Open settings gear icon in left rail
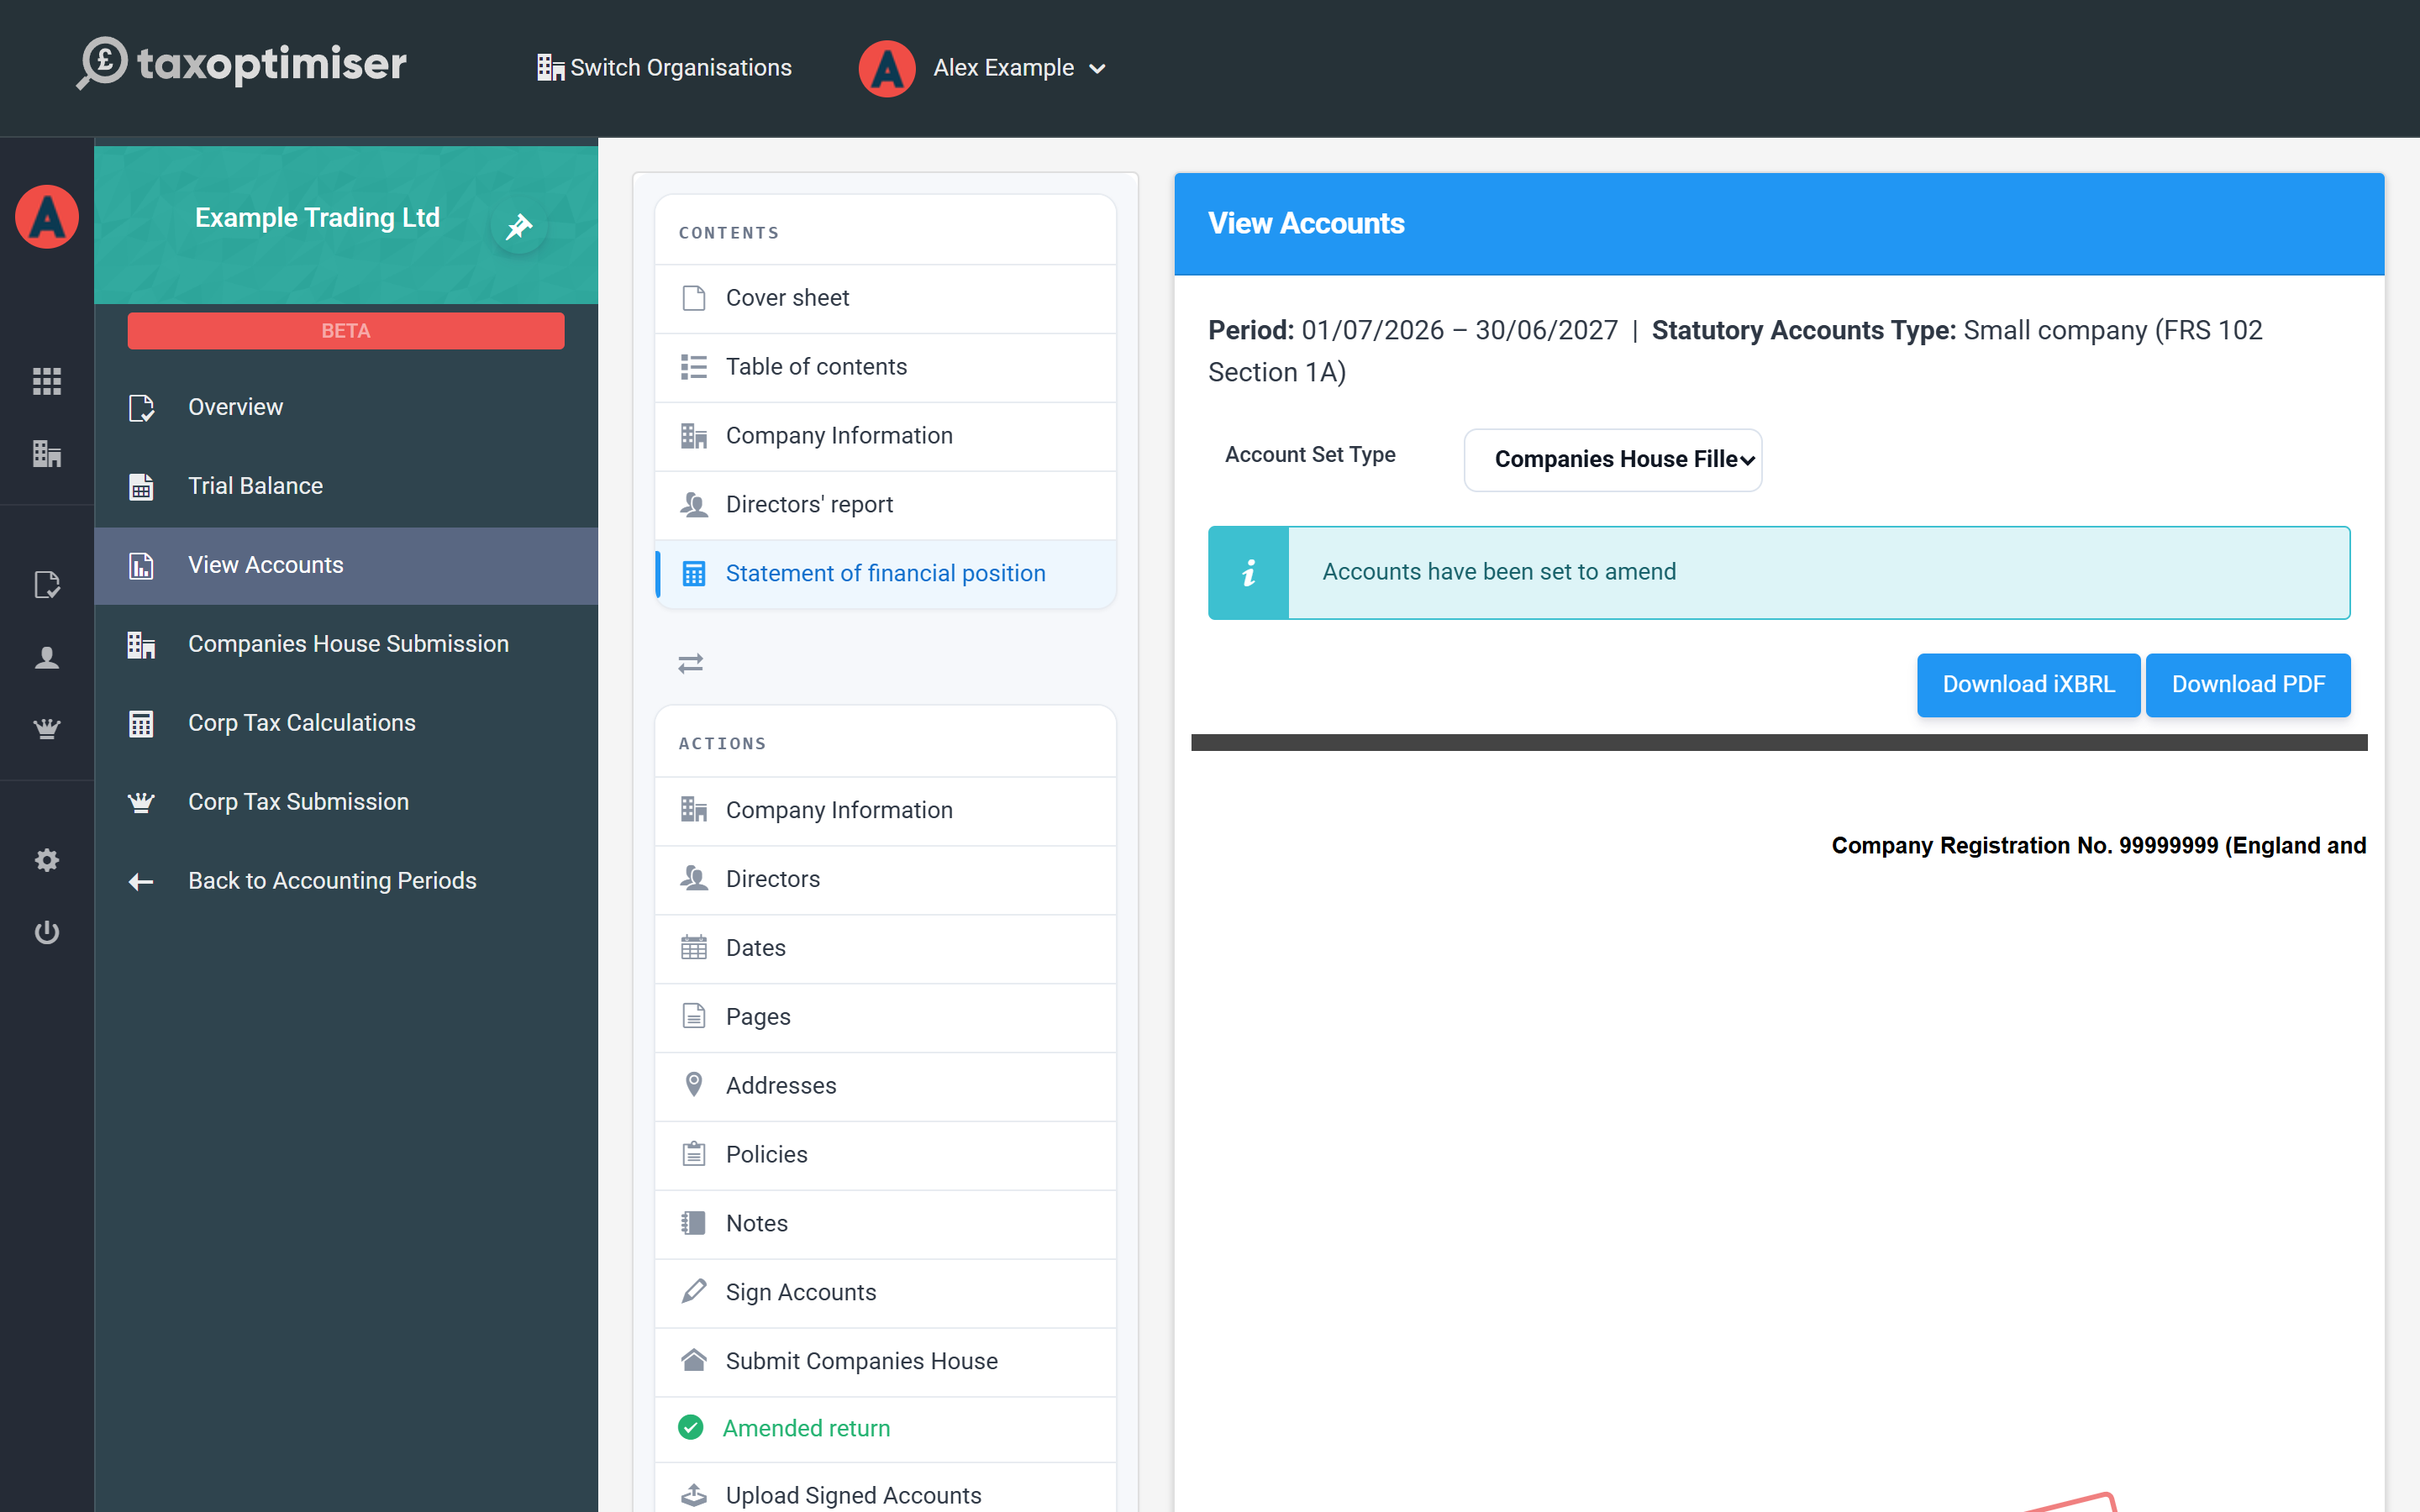 47,860
